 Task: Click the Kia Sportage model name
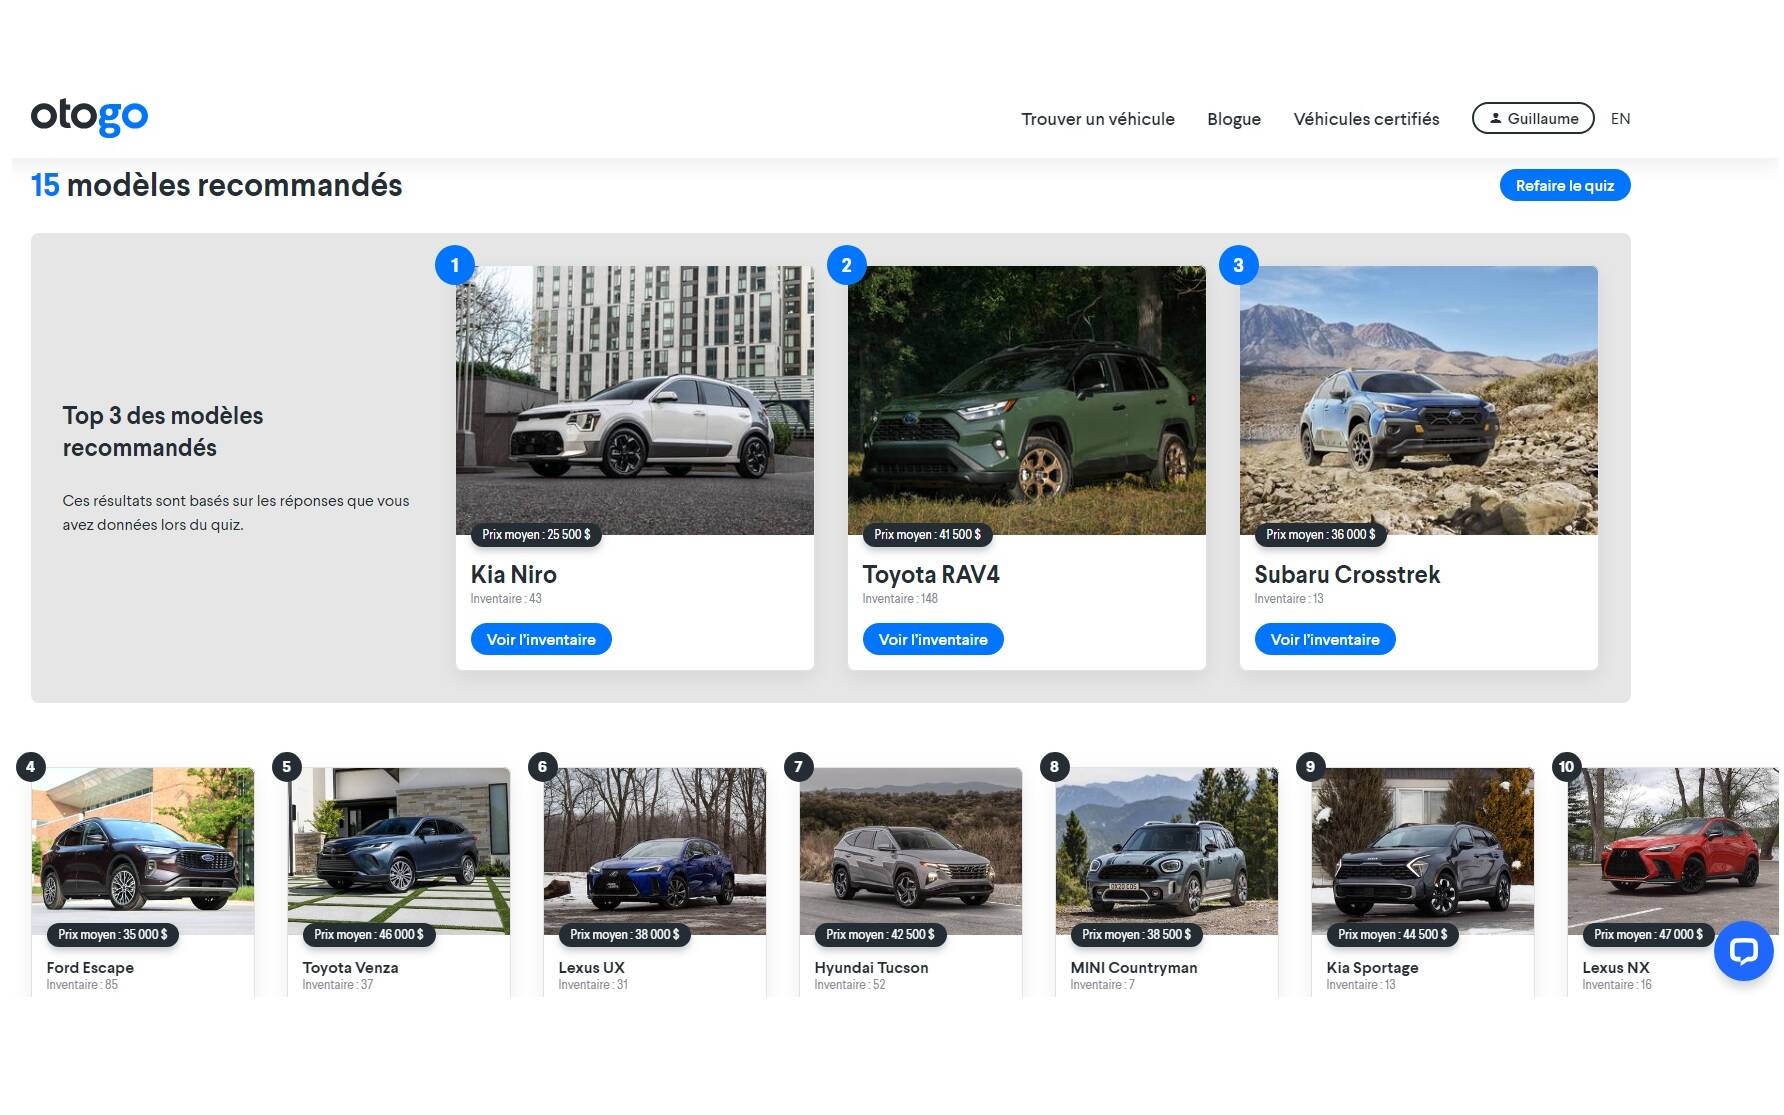pos(1372,968)
